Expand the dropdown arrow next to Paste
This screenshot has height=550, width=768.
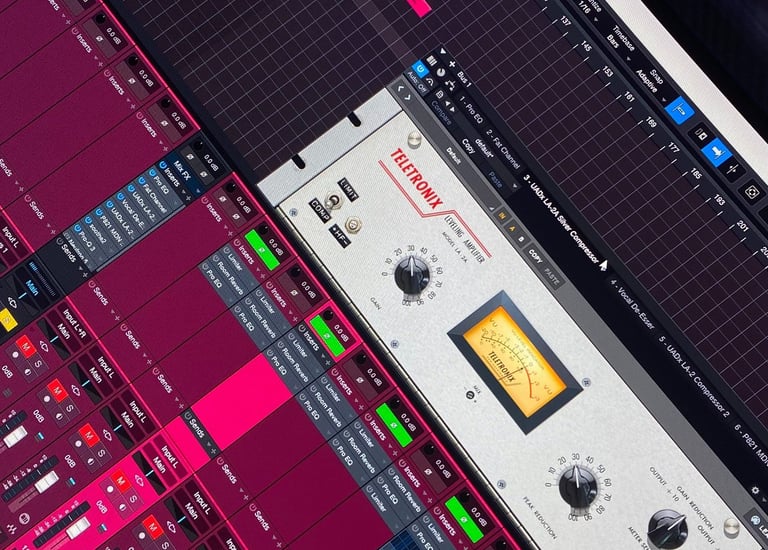click(514, 187)
